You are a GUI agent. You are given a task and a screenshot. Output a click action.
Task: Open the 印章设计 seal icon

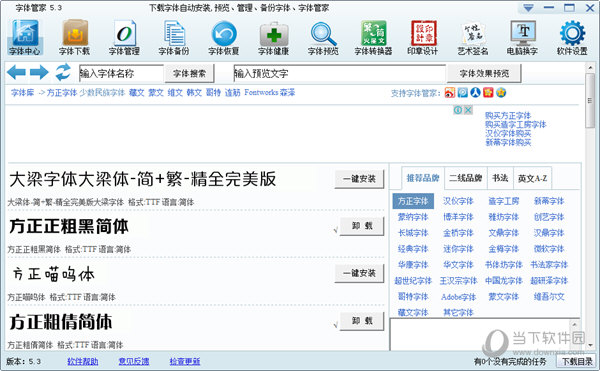[423, 37]
